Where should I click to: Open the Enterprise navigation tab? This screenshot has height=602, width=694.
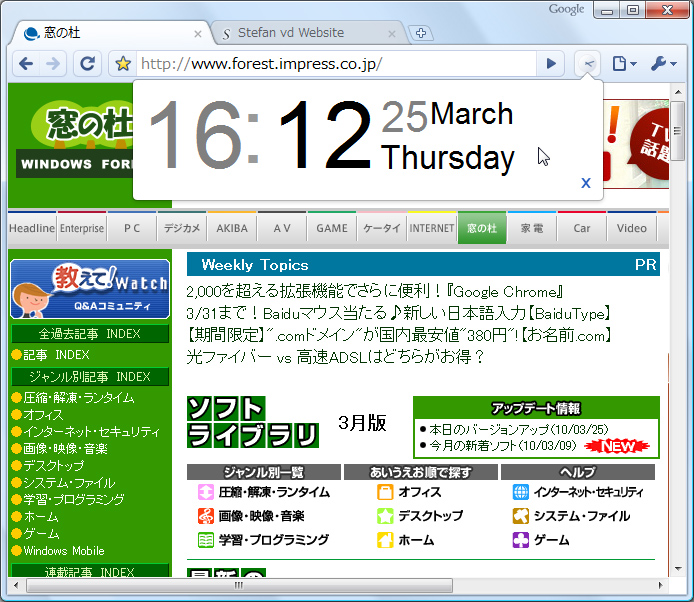coord(82,228)
